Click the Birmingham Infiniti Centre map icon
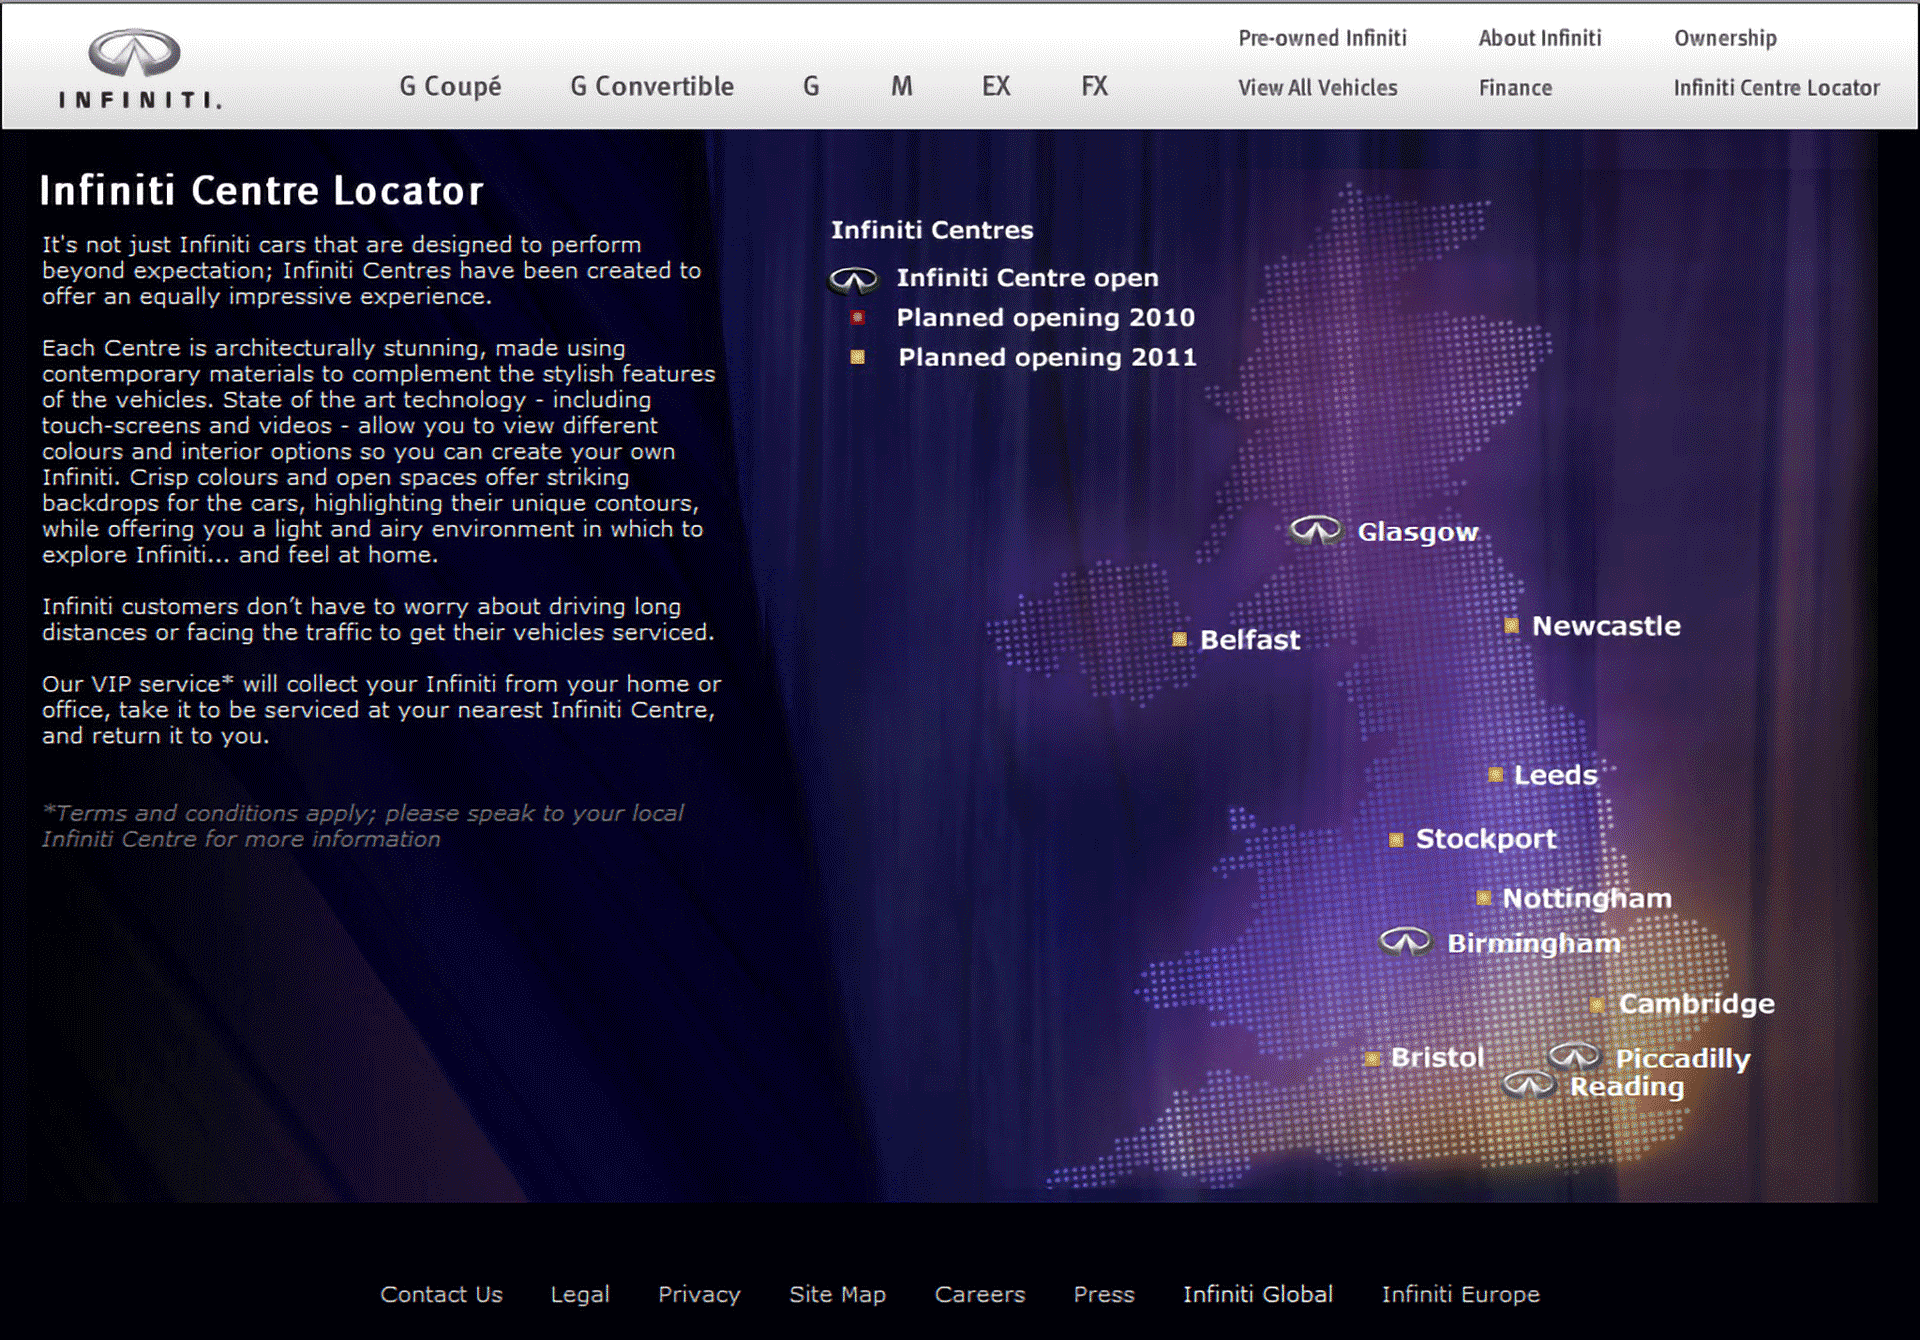1920x1340 pixels. (1404, 941)
